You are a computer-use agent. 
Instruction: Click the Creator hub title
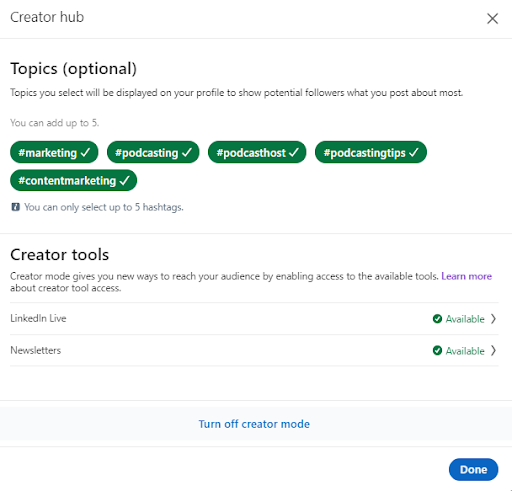click(x=47, y=17)
